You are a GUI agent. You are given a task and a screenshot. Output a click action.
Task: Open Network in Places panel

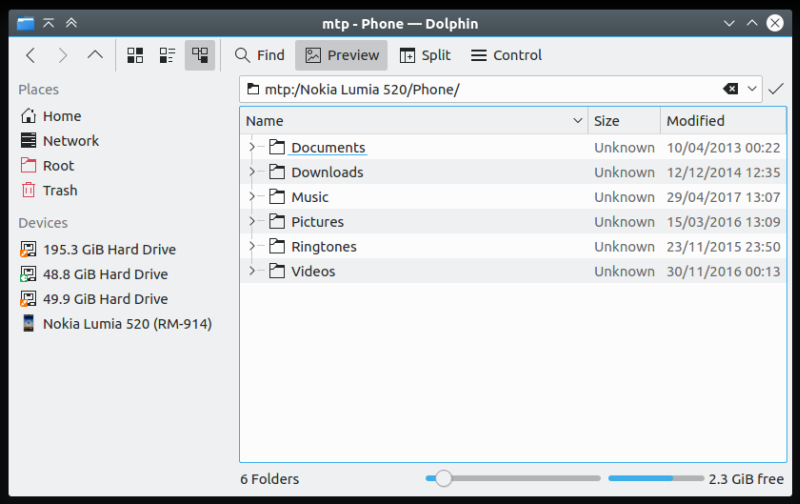pos(60,140)
